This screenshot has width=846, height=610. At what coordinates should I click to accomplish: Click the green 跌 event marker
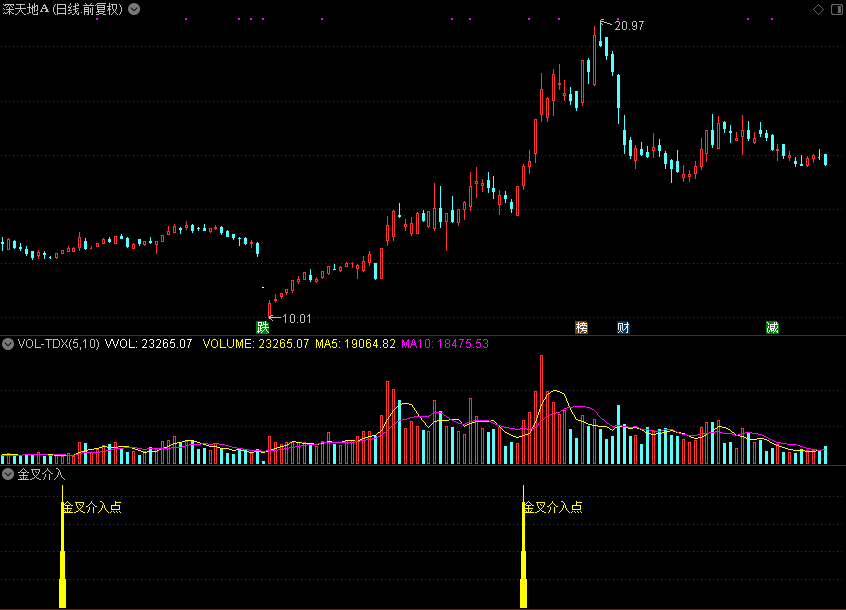263,327
